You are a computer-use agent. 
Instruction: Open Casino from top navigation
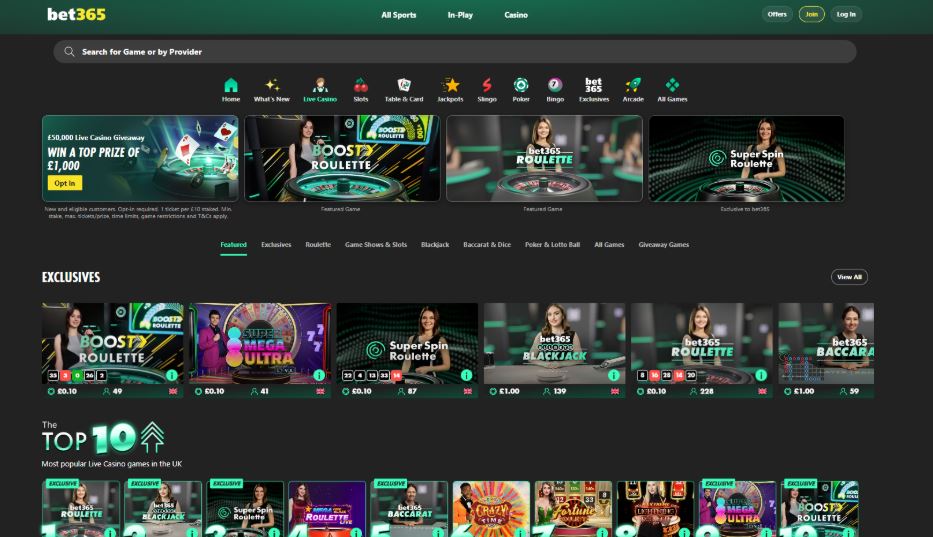coord(516,15)
